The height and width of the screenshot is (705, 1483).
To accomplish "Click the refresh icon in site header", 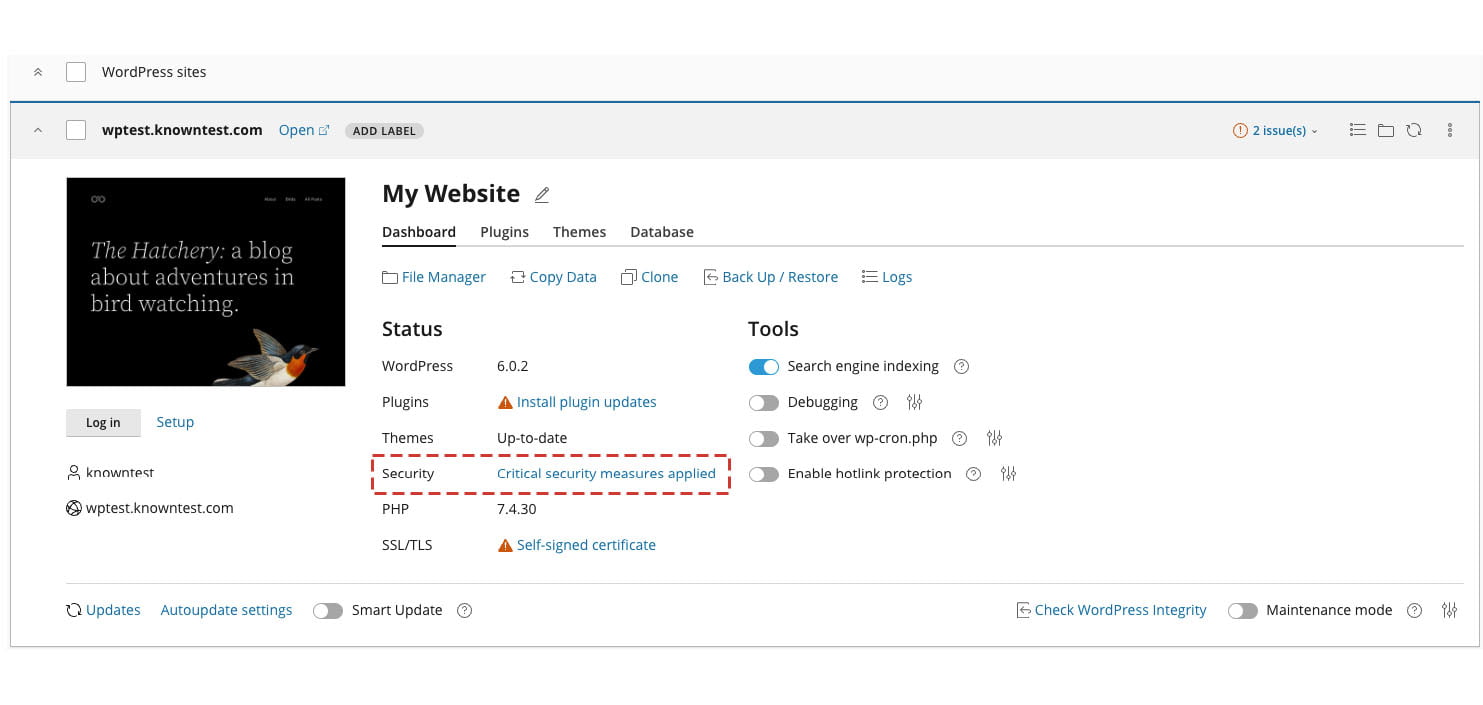I will pos(1413,130).
